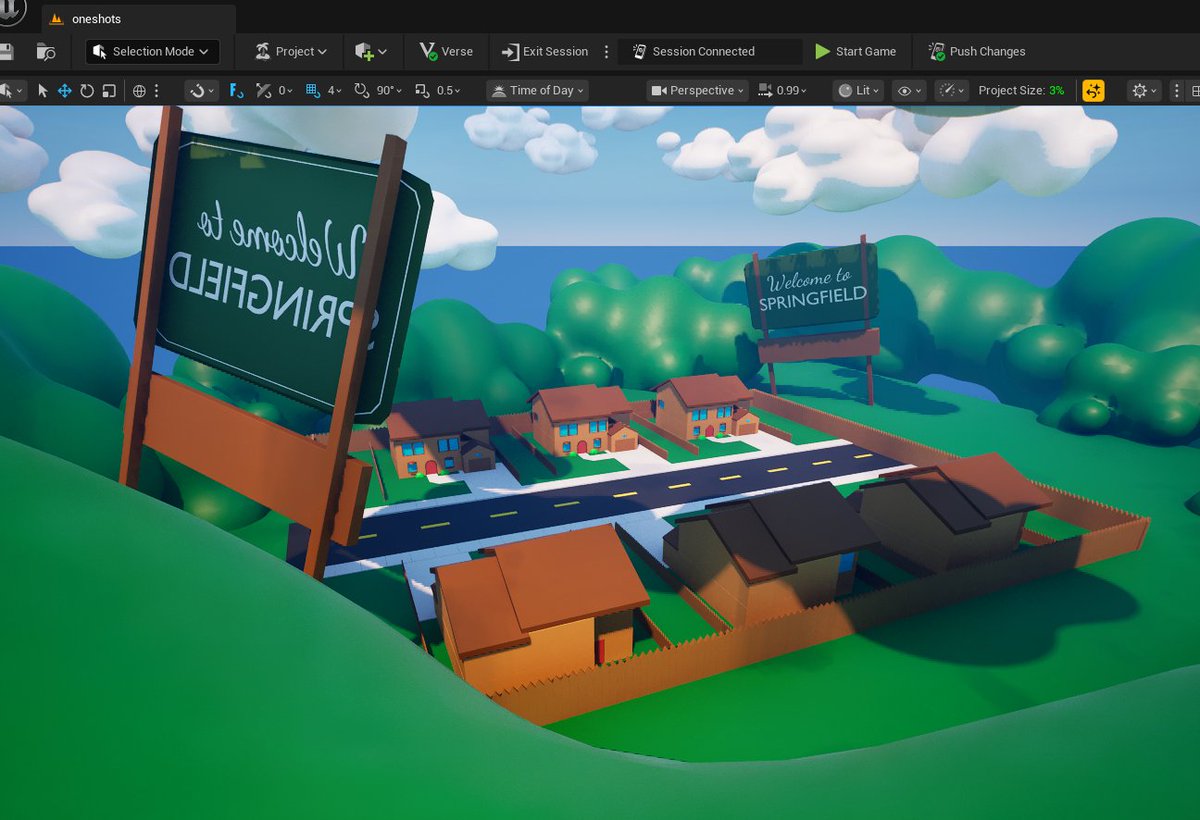Toggle Fortnite grid snapping icon
The image size is (1200, 820).
point(237,90)
